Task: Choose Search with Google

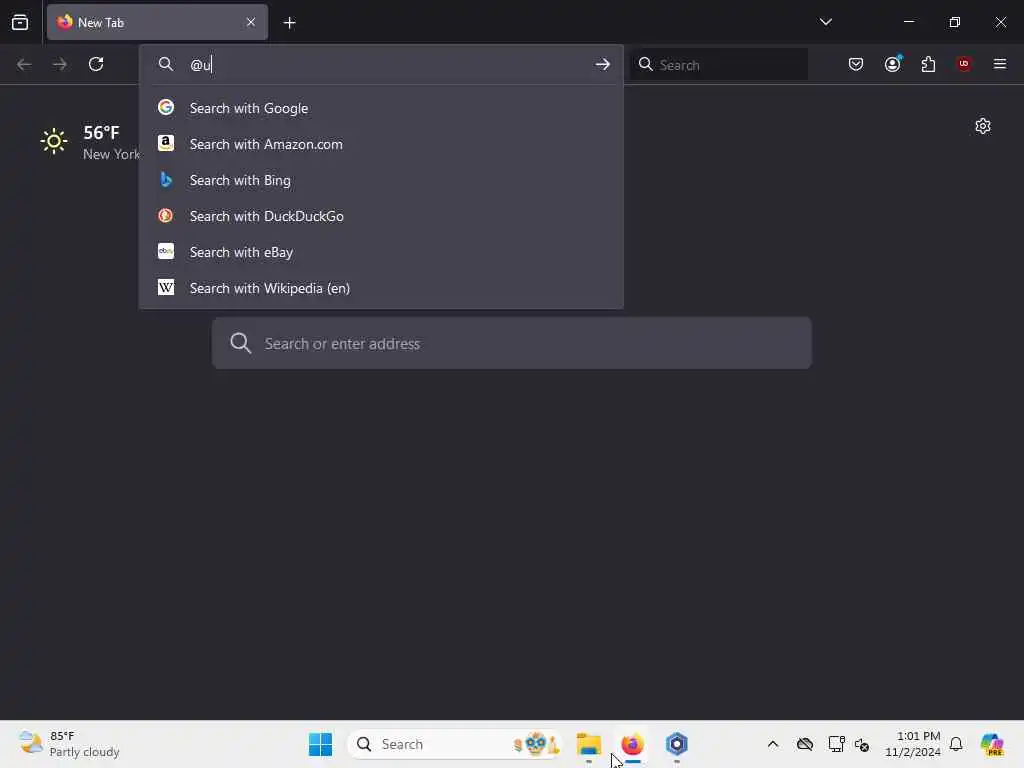Action: point(381,108)
